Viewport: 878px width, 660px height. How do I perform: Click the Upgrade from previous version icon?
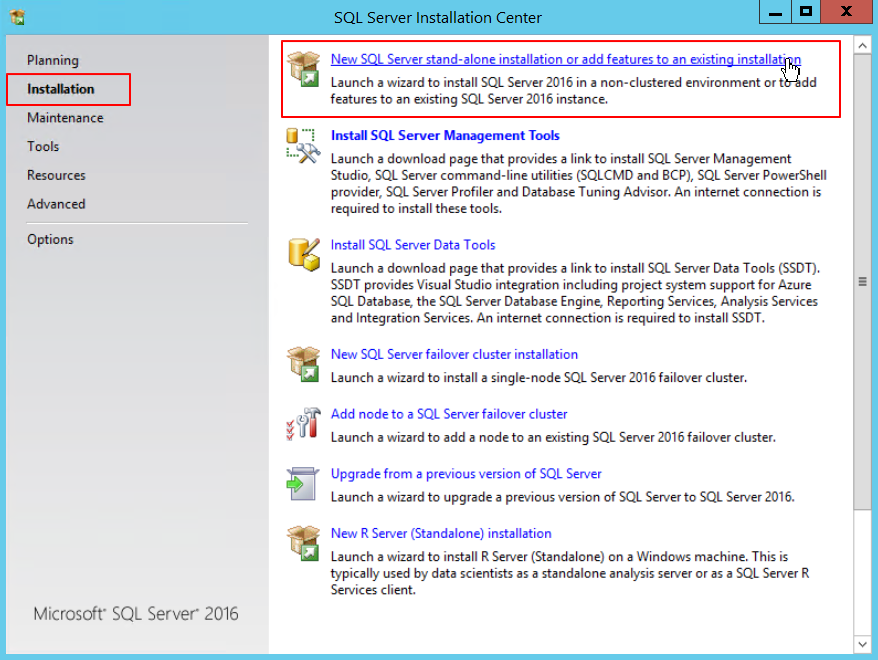302,484
